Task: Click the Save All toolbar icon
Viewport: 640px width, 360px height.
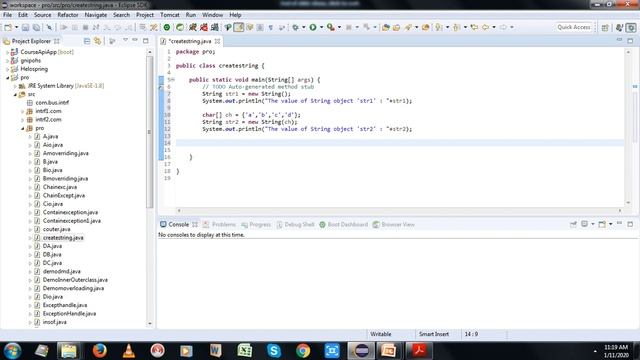Action: pos(36,27)
